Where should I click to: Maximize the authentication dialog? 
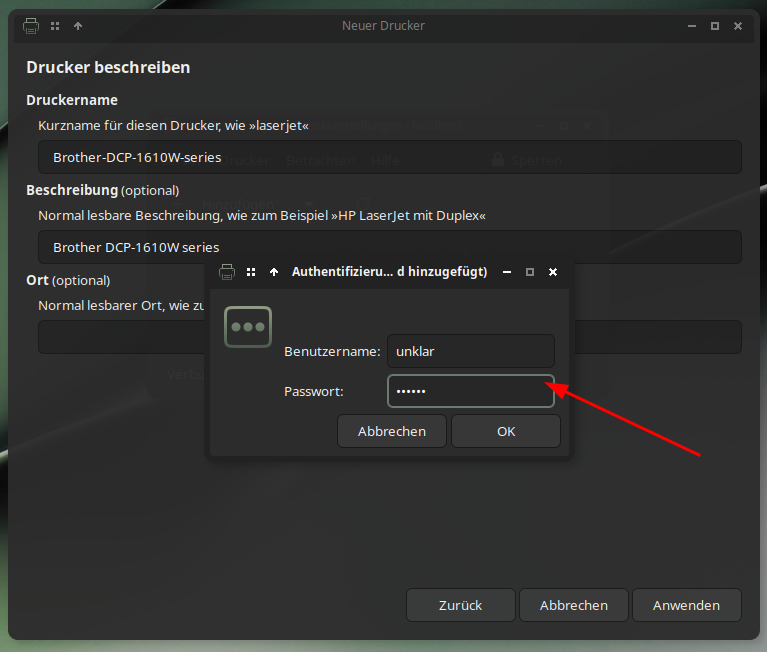click(x=530, y=272)
